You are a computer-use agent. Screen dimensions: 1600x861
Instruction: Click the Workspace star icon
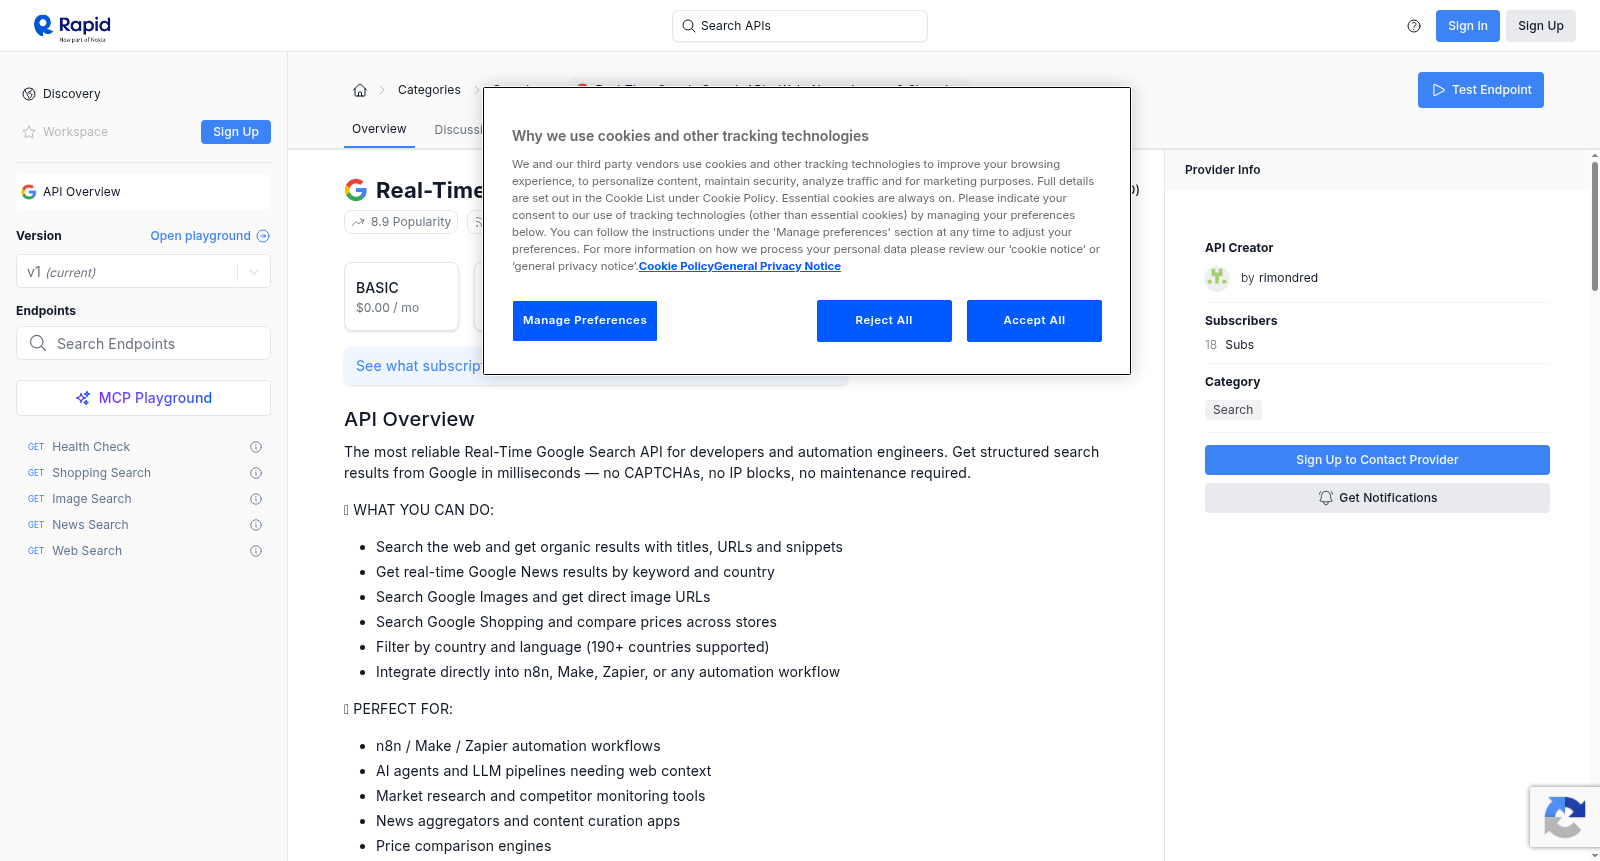(x=29, y=132)
